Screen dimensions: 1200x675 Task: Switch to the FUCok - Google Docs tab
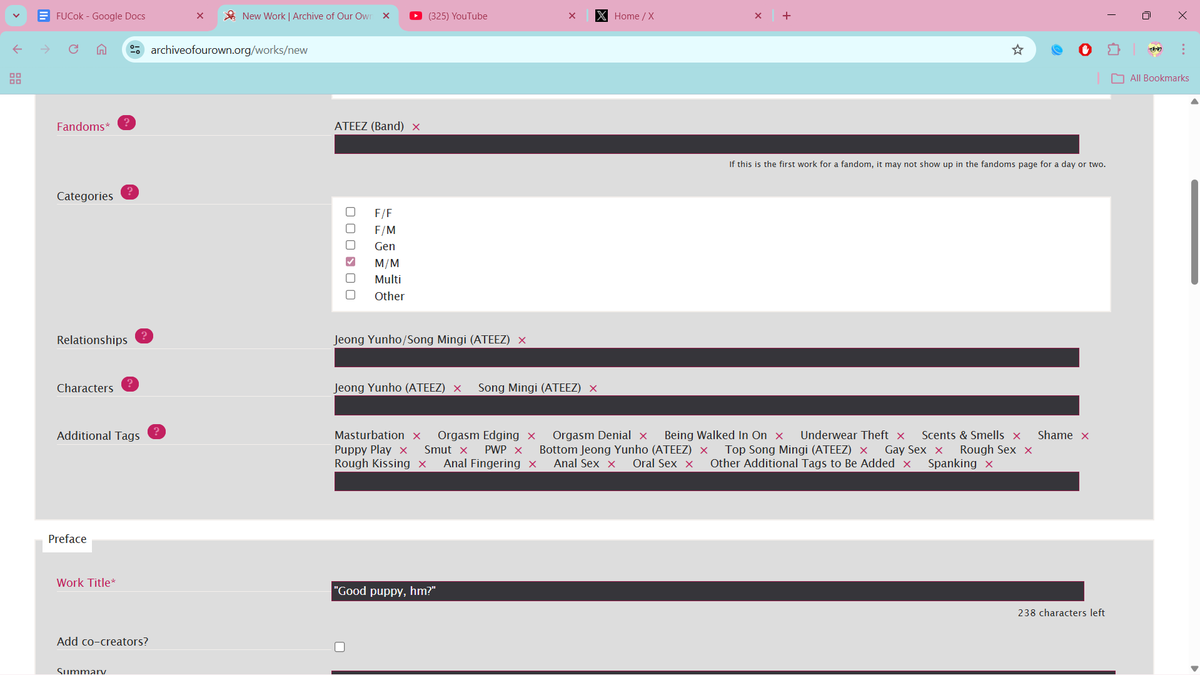click(122, 16)
